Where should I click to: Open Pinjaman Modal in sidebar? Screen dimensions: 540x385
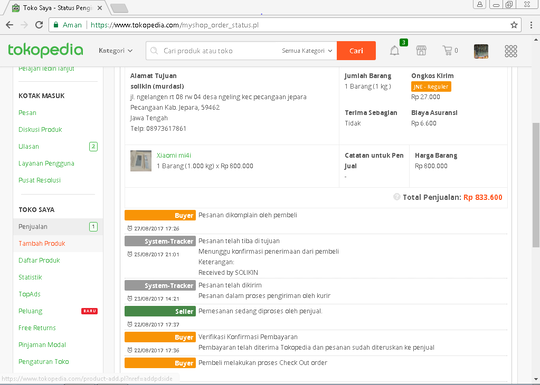[x=42, y=345]
